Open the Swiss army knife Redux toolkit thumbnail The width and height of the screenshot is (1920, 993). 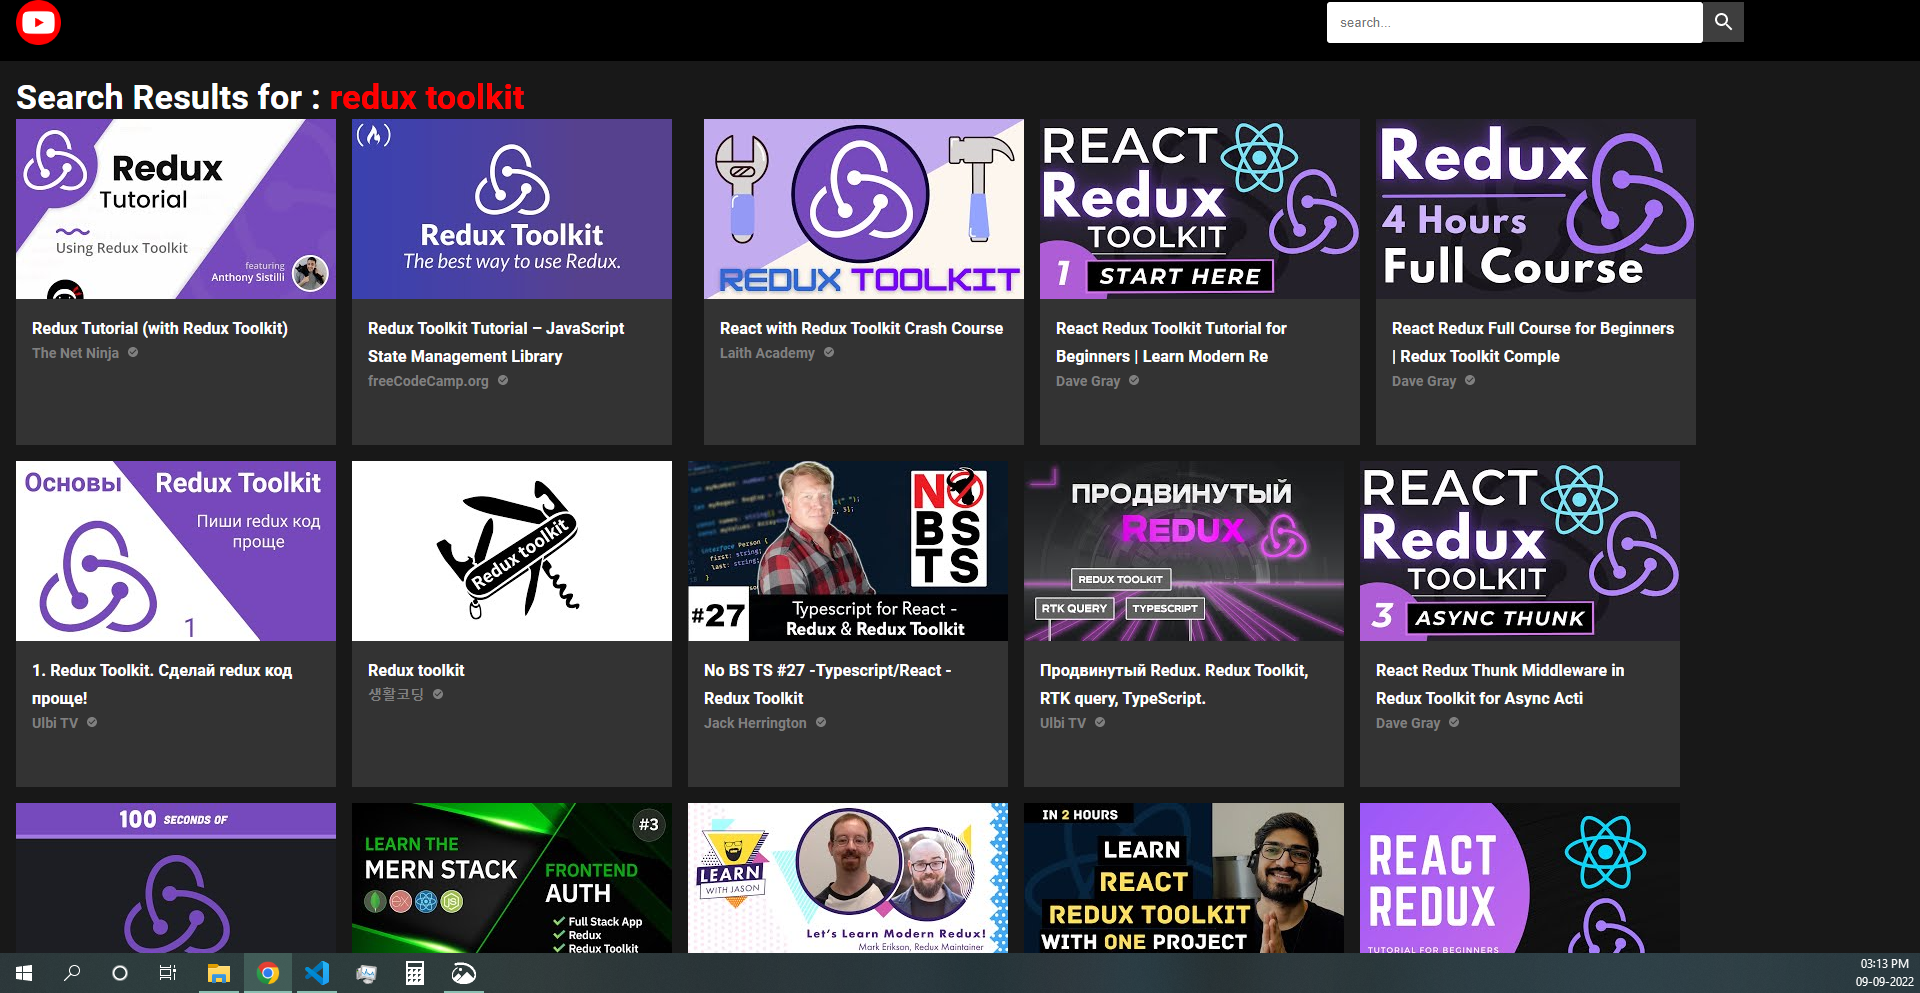[x=512, y=551]
